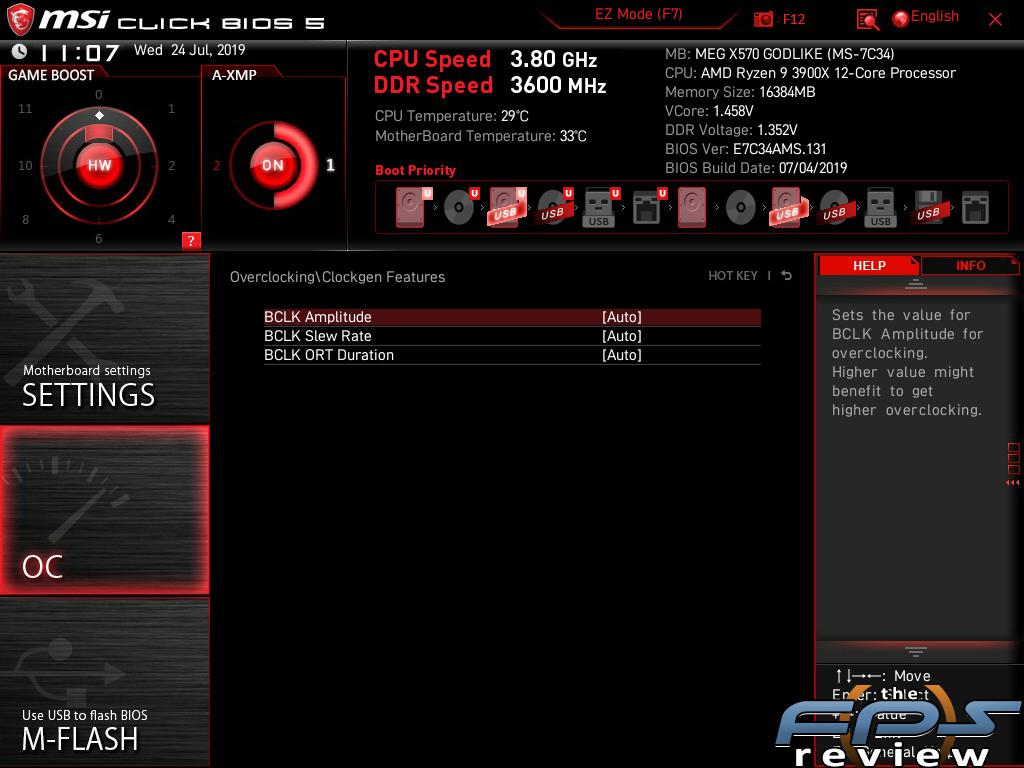Screen dimensions: 1024x768
Task: Click the A-XMP label
Action: (234, 75)
